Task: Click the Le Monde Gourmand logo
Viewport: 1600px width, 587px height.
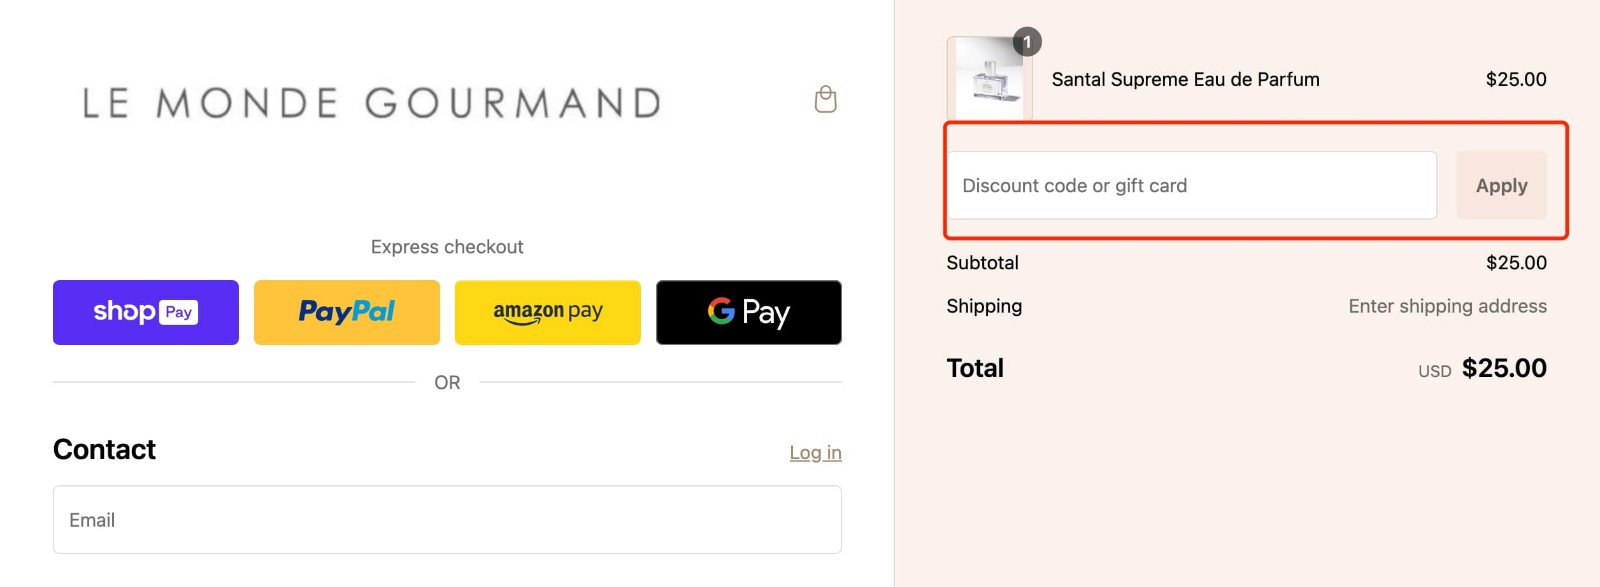Action: tap(369, 102)
